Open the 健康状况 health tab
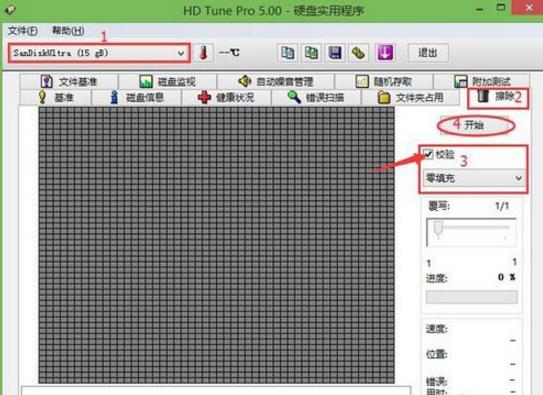The height and width of the screenshot is (395, 543). [x=226, y=97]
